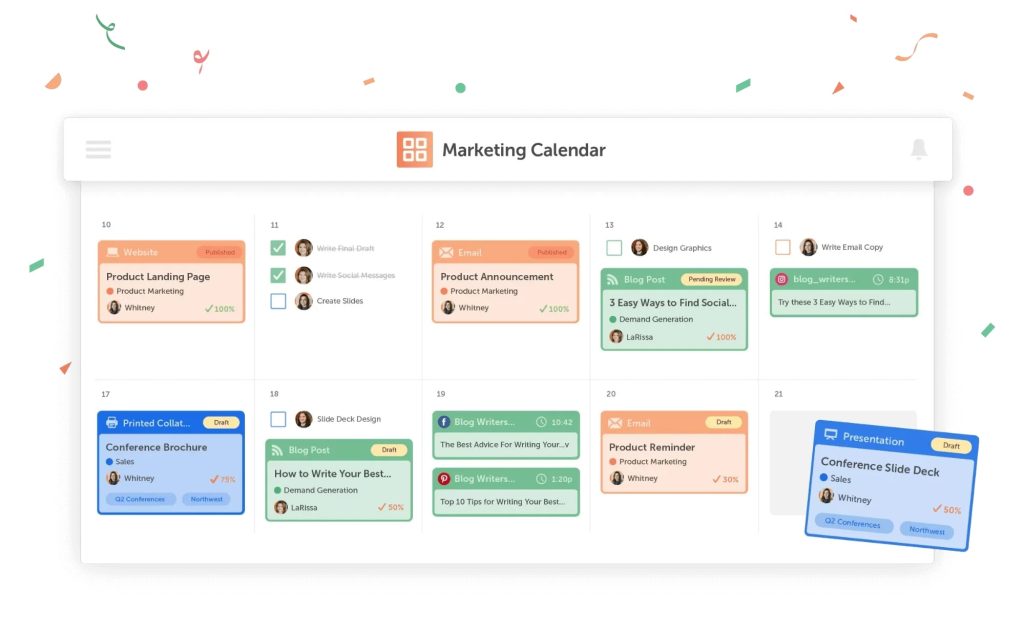
Task: Tick the Write Email Copy checkbox
Action: (783, 247)
